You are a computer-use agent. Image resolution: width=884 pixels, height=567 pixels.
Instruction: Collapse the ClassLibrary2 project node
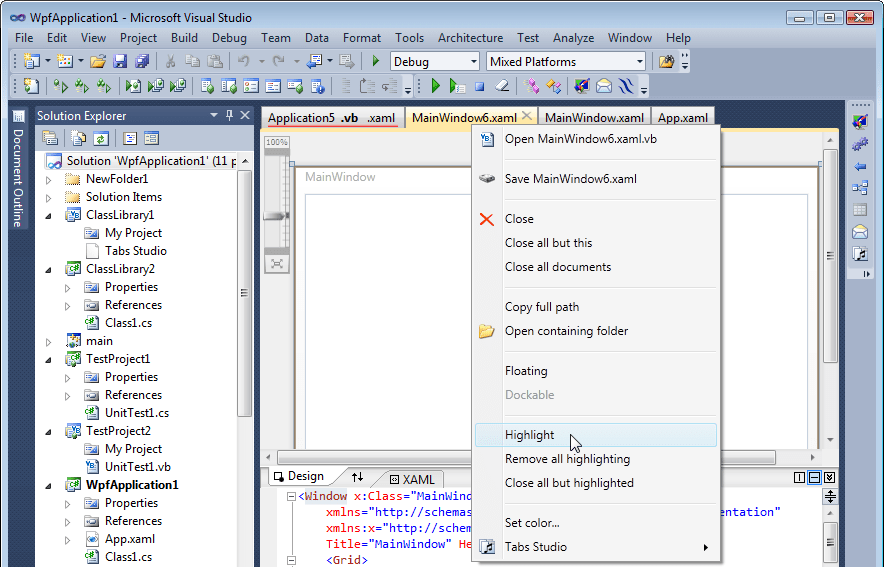48,269
